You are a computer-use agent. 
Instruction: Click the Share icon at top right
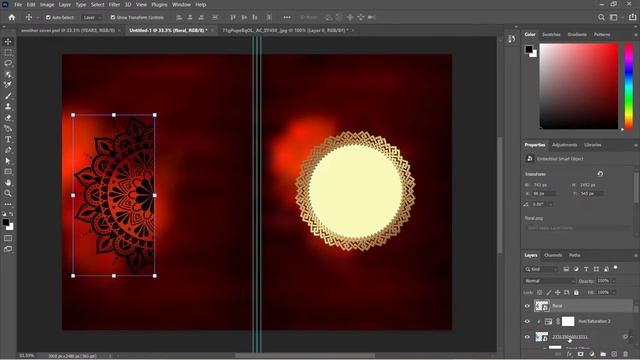click(x=632, y=17)
